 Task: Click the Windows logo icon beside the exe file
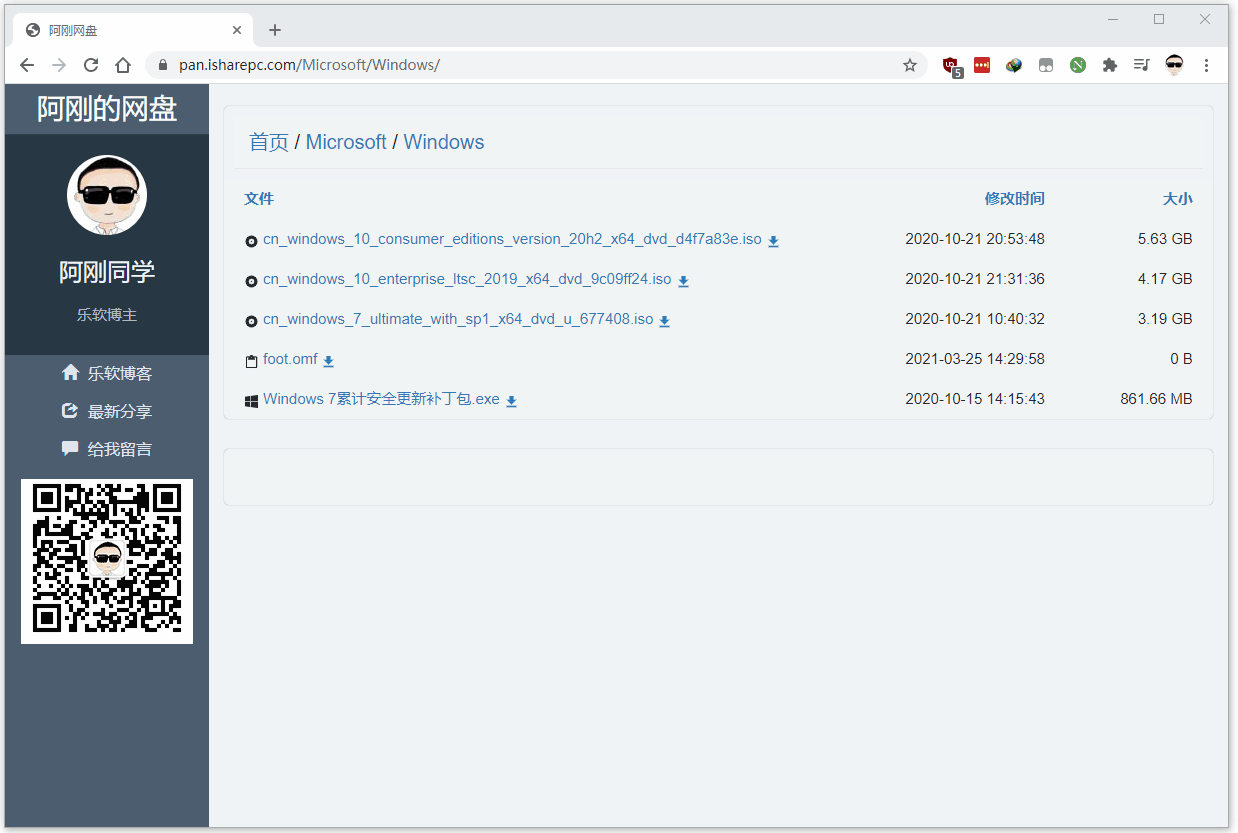(251, 401)
